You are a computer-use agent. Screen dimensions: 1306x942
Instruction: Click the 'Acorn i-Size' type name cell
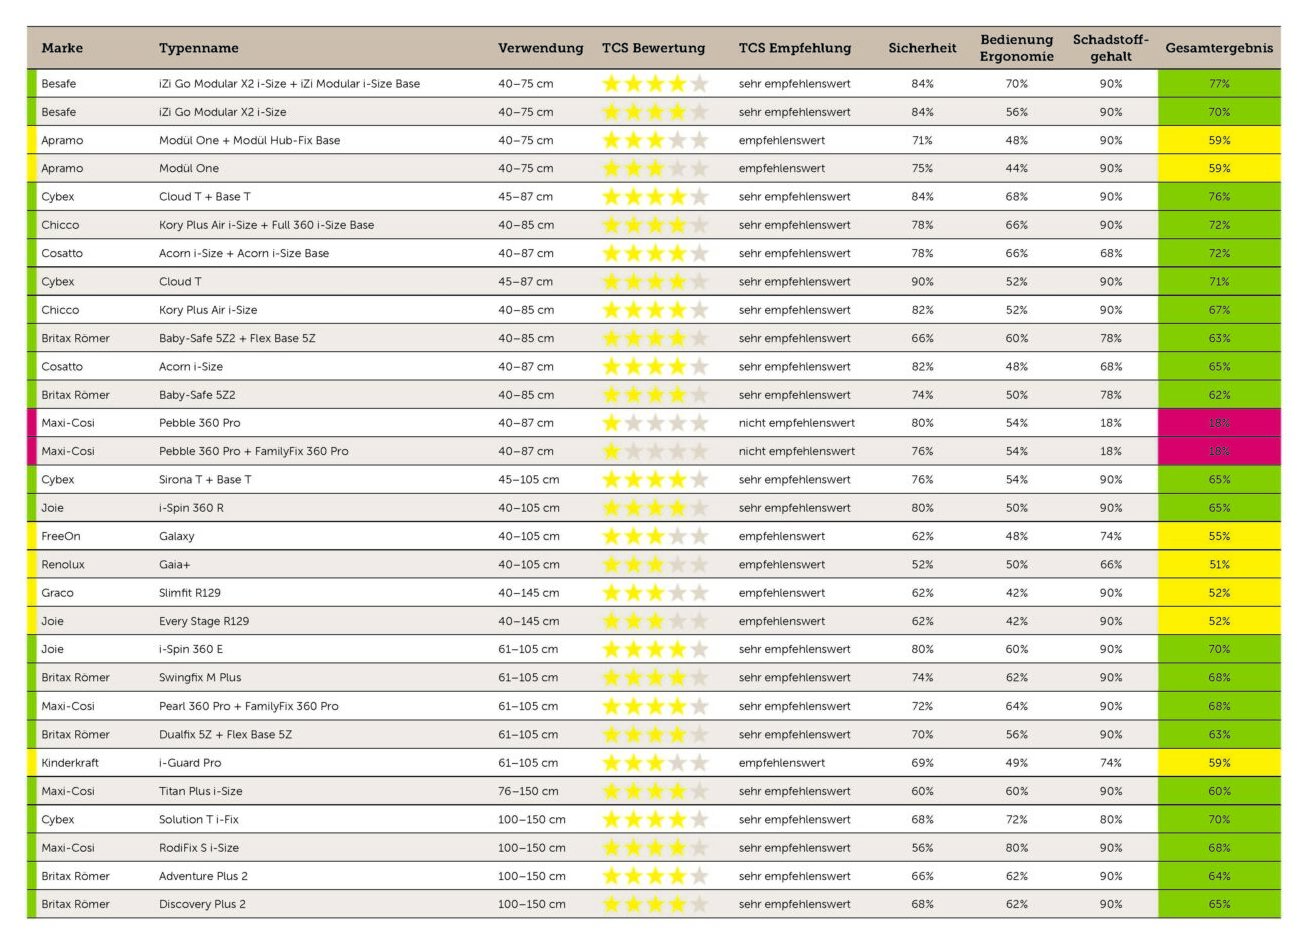coord(191,367)
